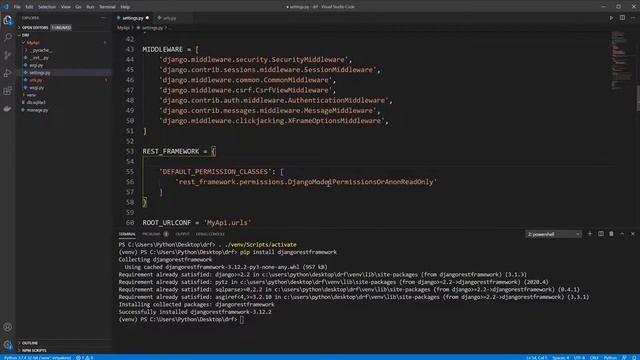The width and height of the screenshot is (640, 360).
Task: Open the Explorer view in the activity bar
Action: (7, 20)
